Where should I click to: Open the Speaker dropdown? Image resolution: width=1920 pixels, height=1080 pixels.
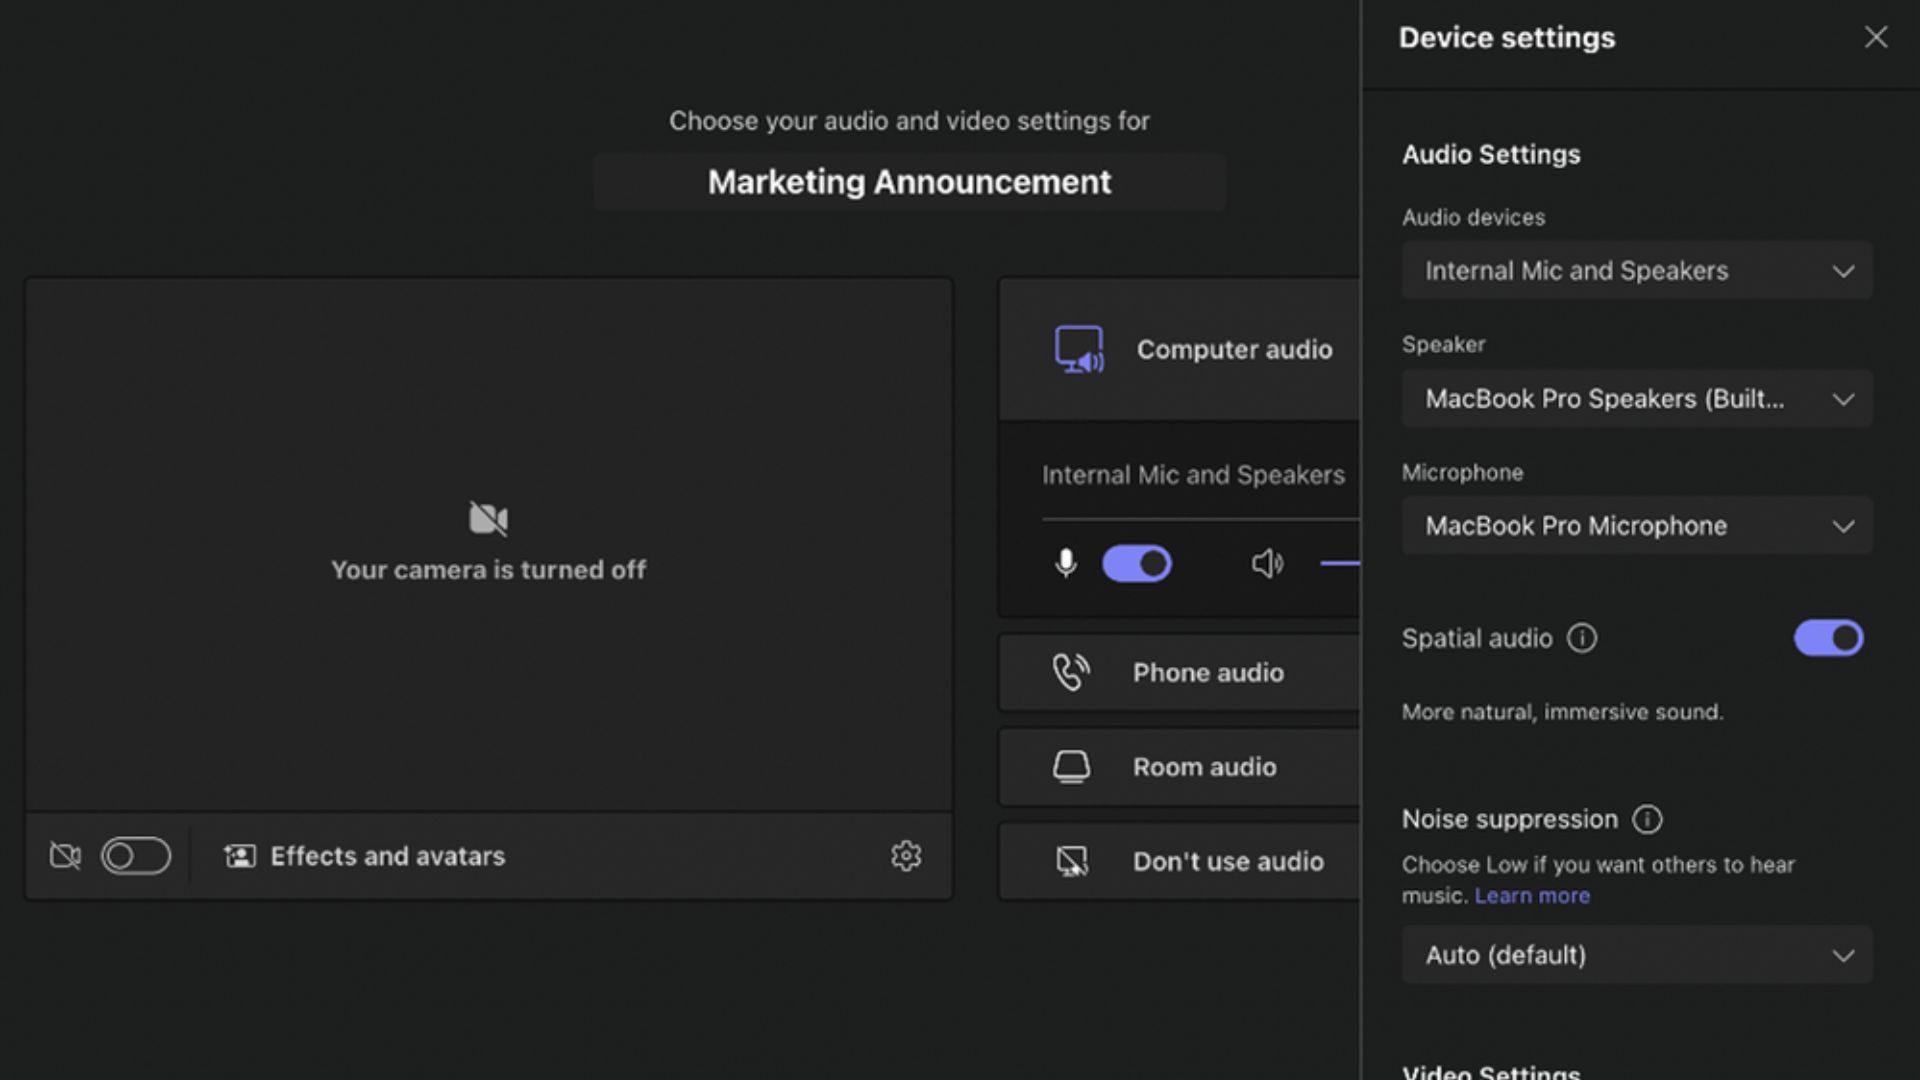coord(1637,398)
